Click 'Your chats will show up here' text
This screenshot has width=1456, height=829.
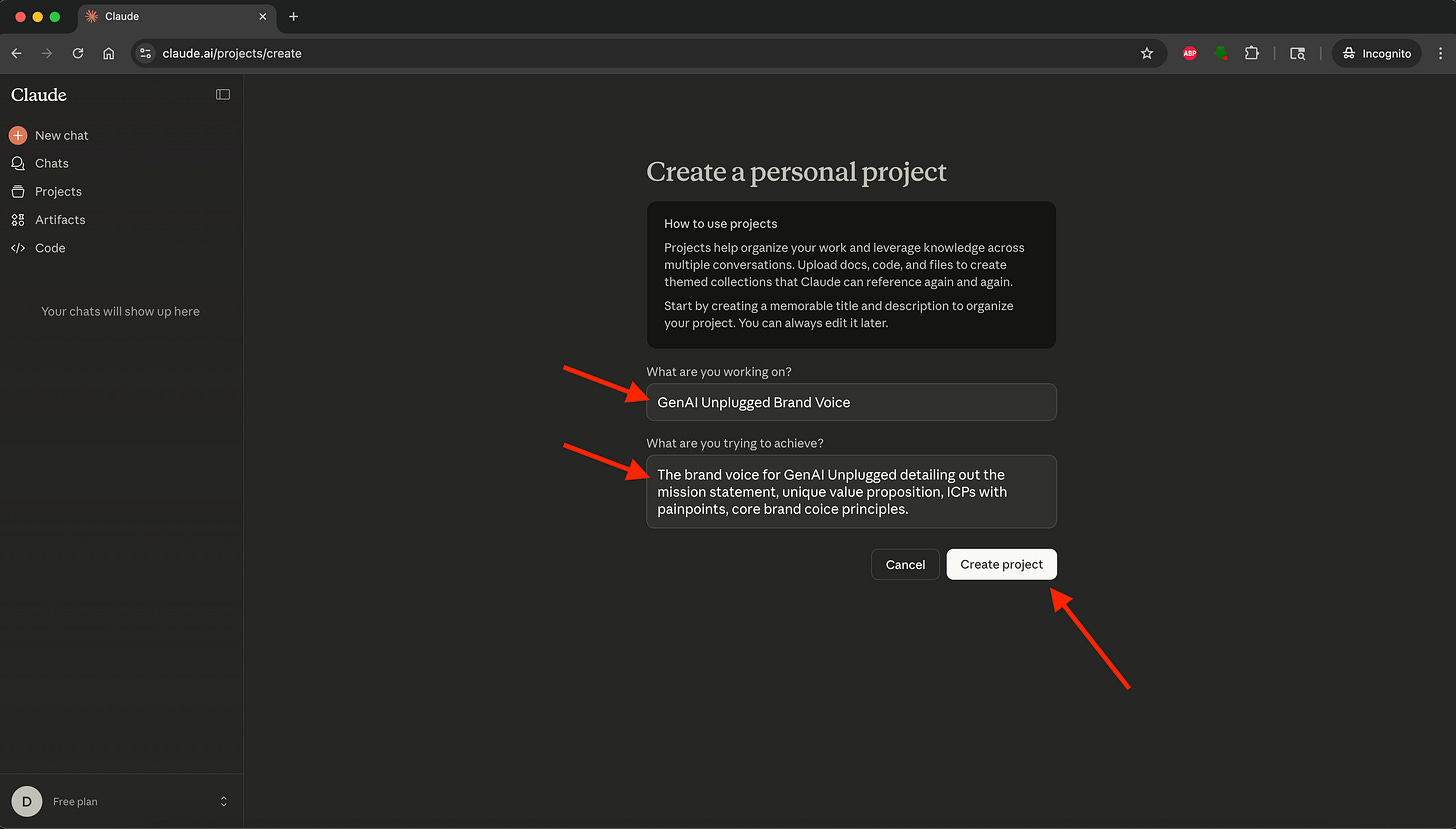pos(121,311)
